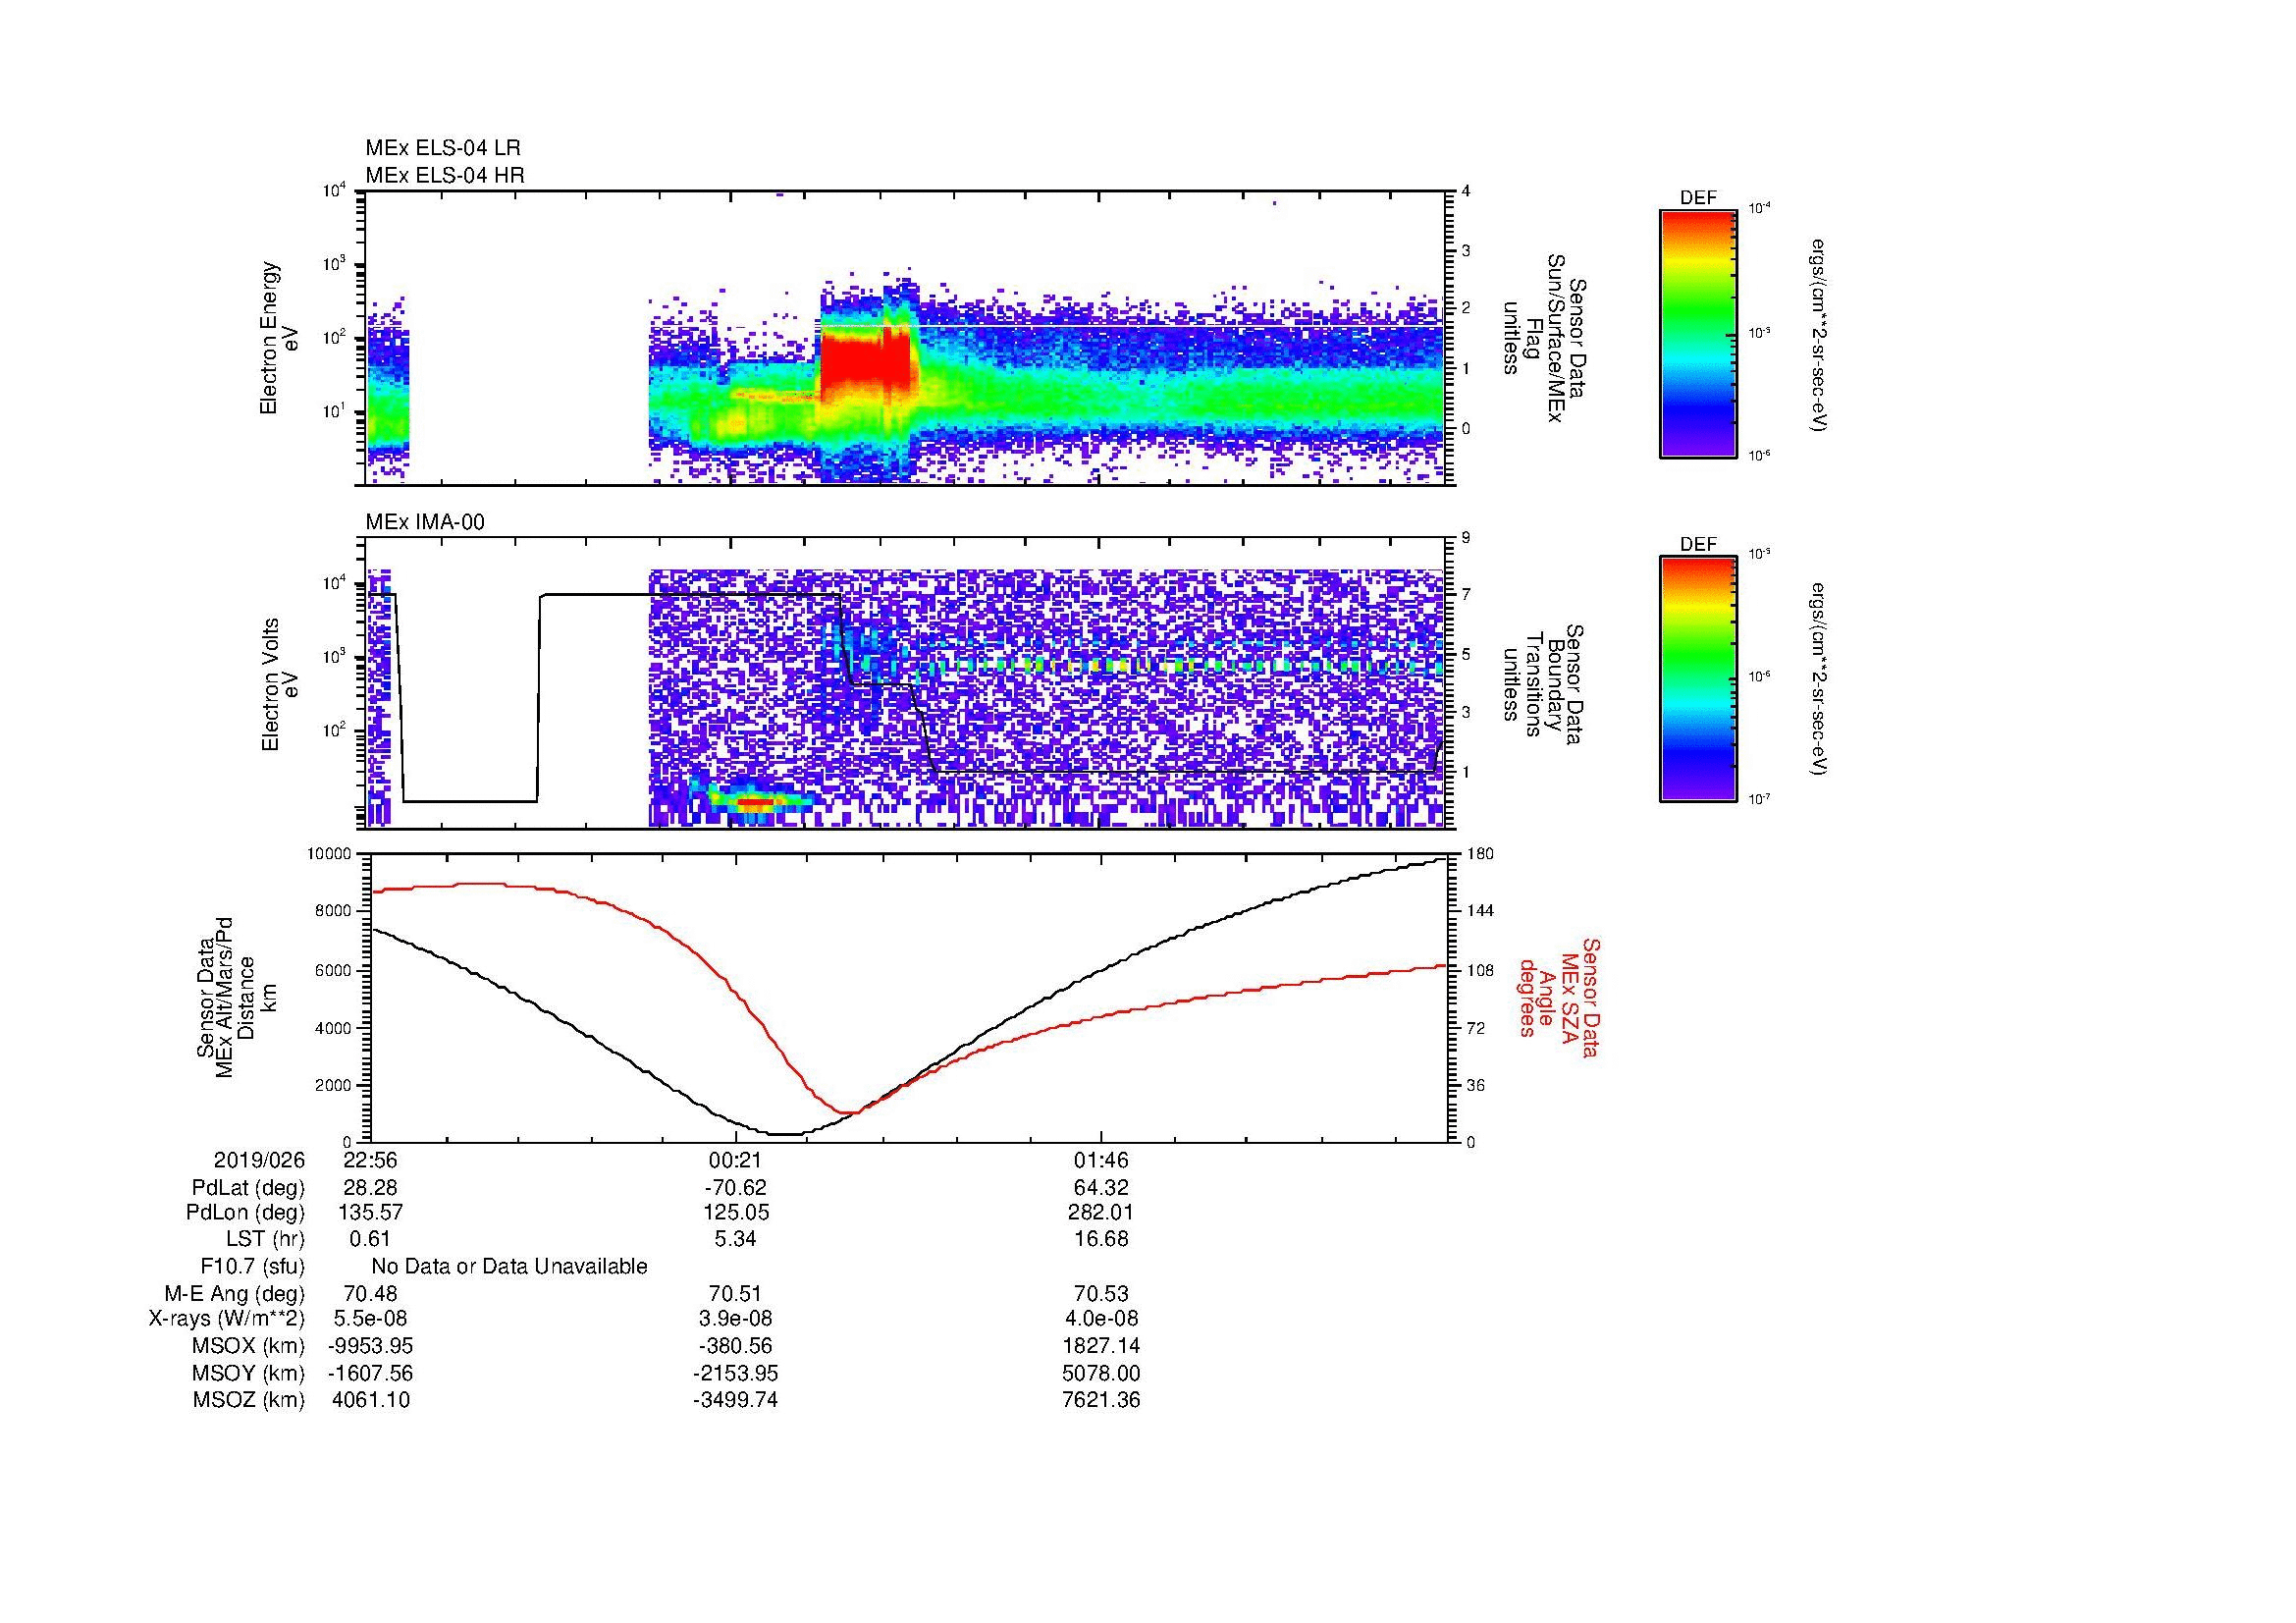Click the top DEF color bar
The height and width of the screenshot is (1623, 2296).
(x=1697, y=333)
